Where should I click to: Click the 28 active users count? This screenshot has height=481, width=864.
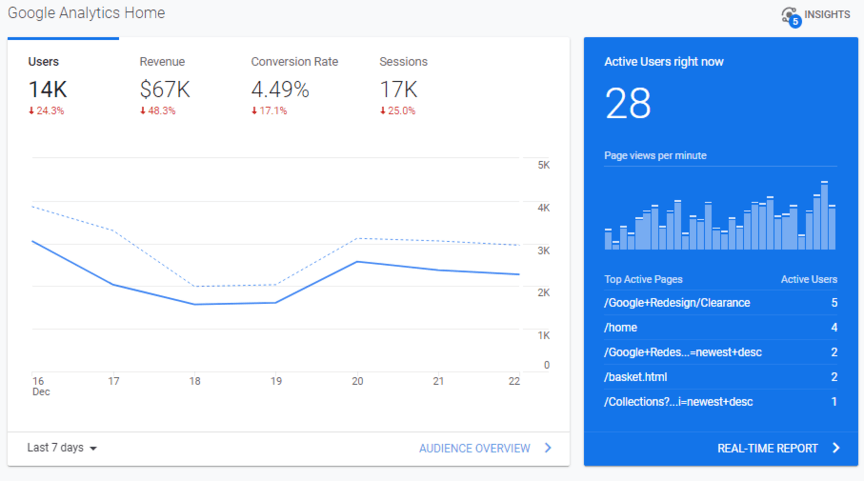tap(628, 103)
